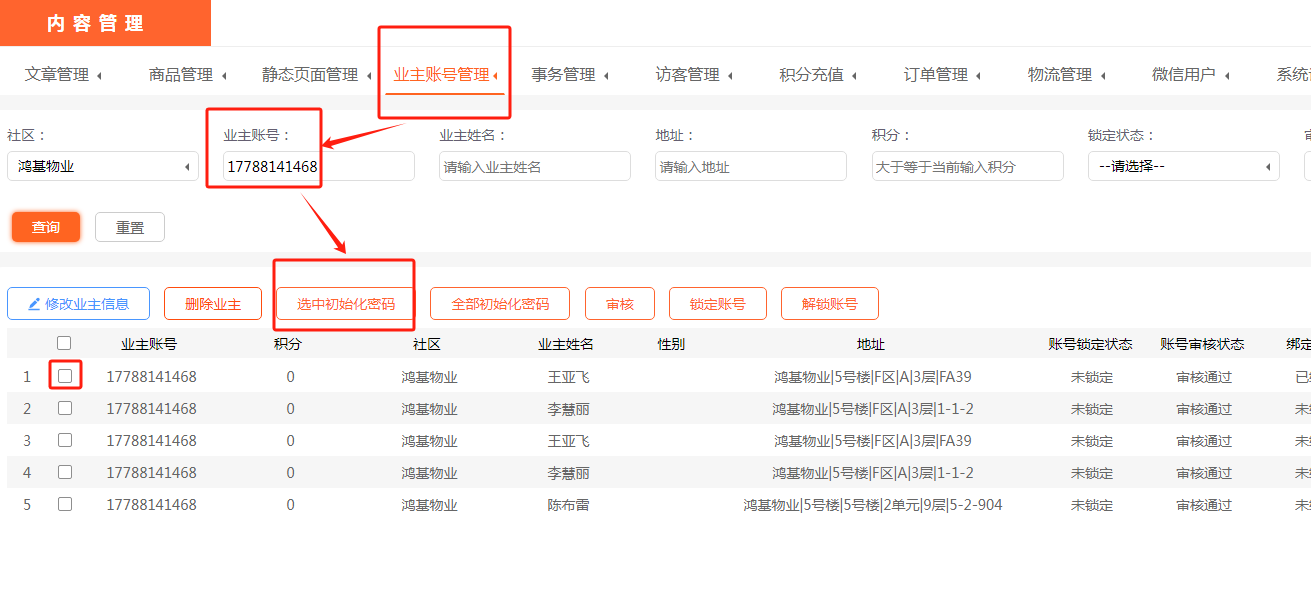Screen dimensions: 1311x593
Task: Click the 选中初始化密码 button
Action: tap(345, 304)
